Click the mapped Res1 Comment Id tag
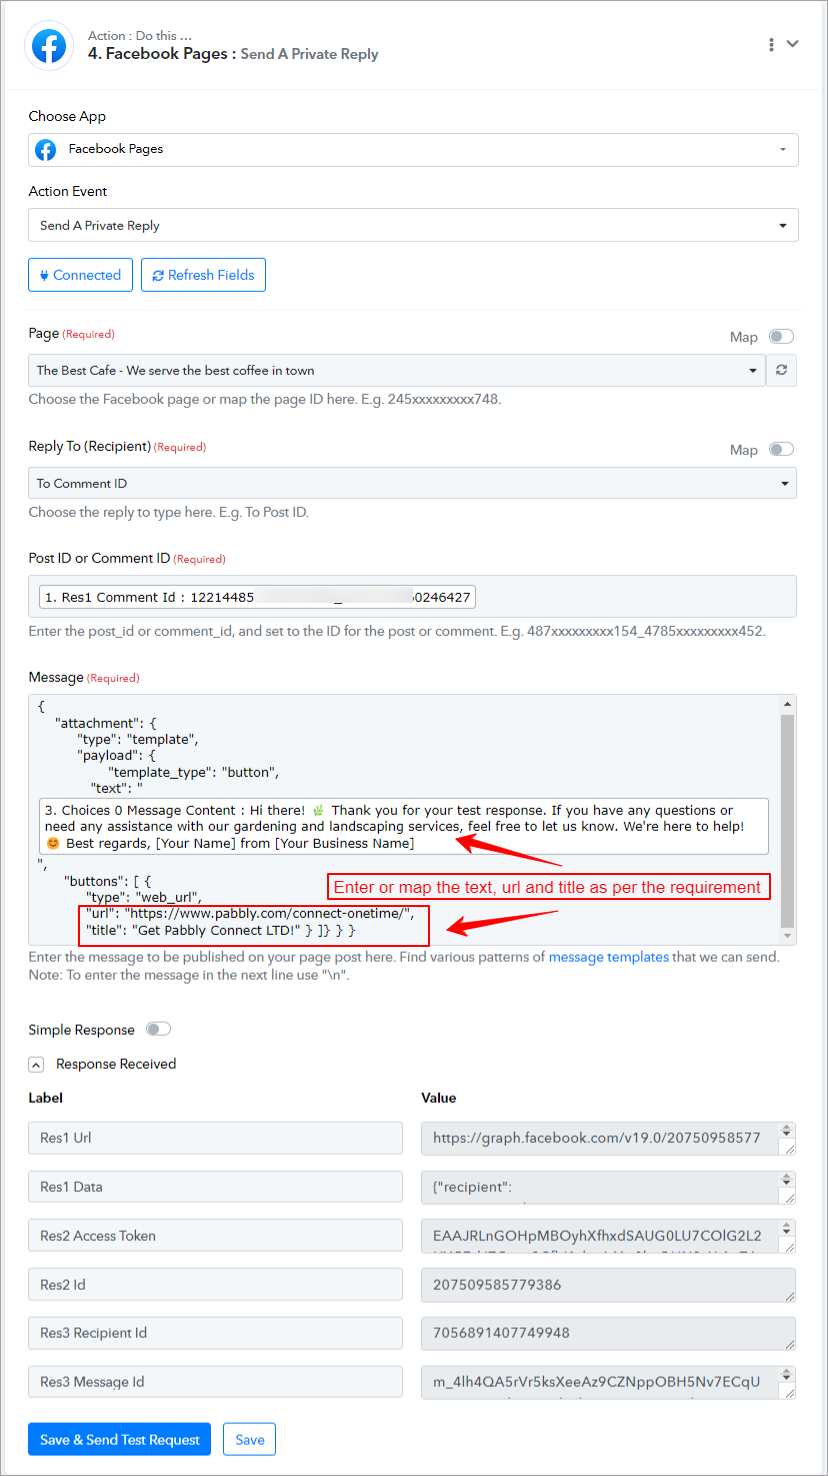 coord(257,597)
